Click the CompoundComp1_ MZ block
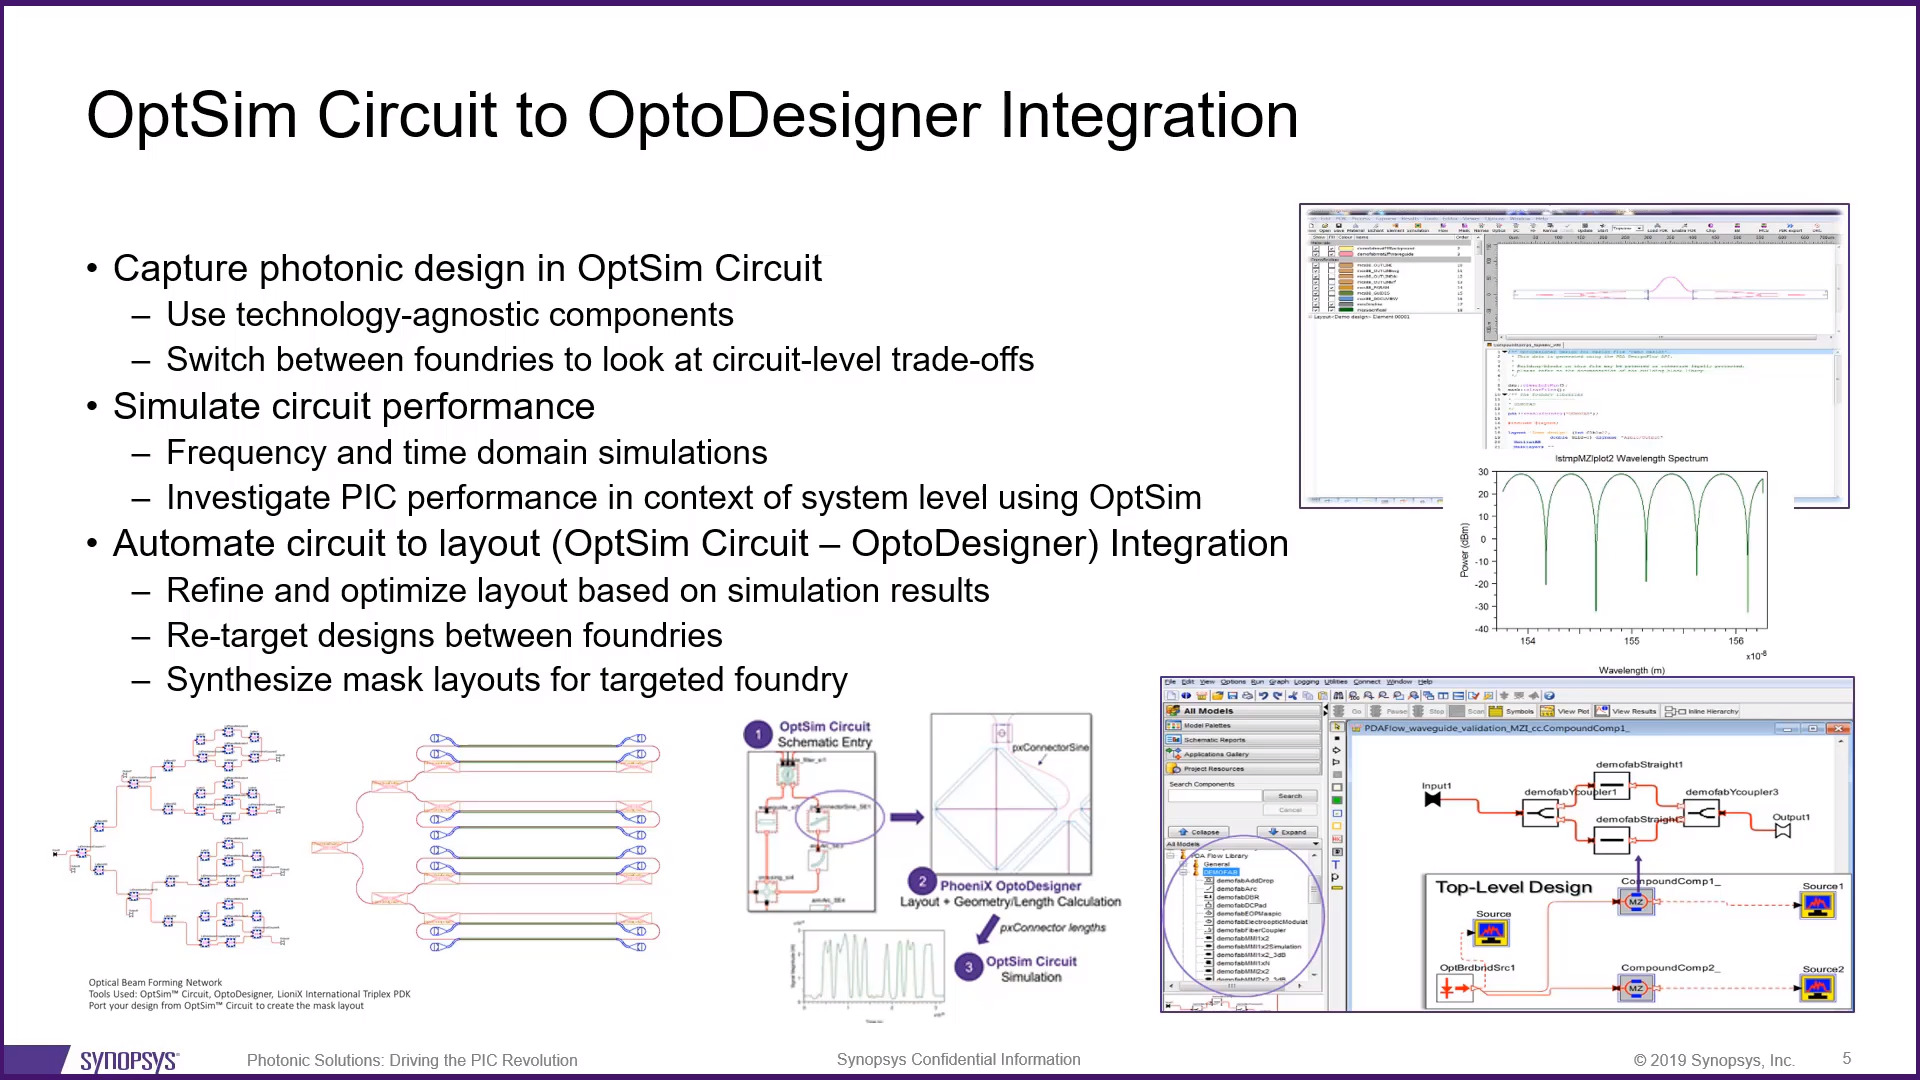This screenshot has width=1920, height=1080. (1636, 902)
